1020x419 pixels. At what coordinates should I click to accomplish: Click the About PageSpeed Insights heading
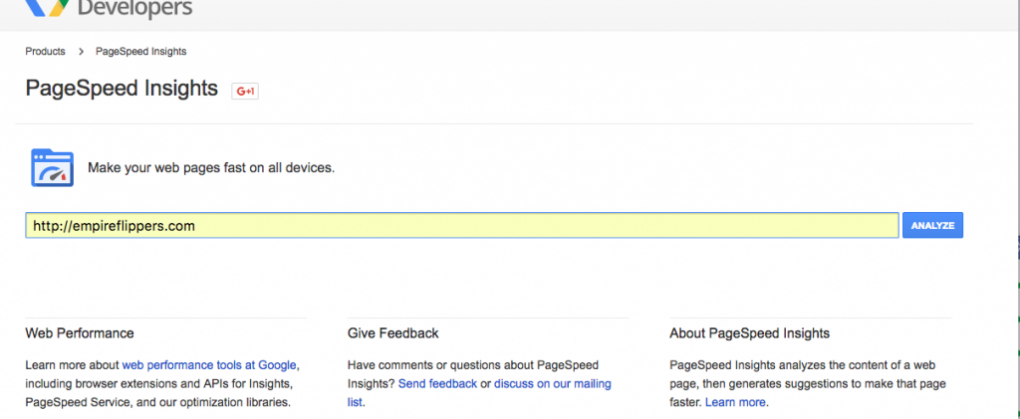[x=749, y=333]
